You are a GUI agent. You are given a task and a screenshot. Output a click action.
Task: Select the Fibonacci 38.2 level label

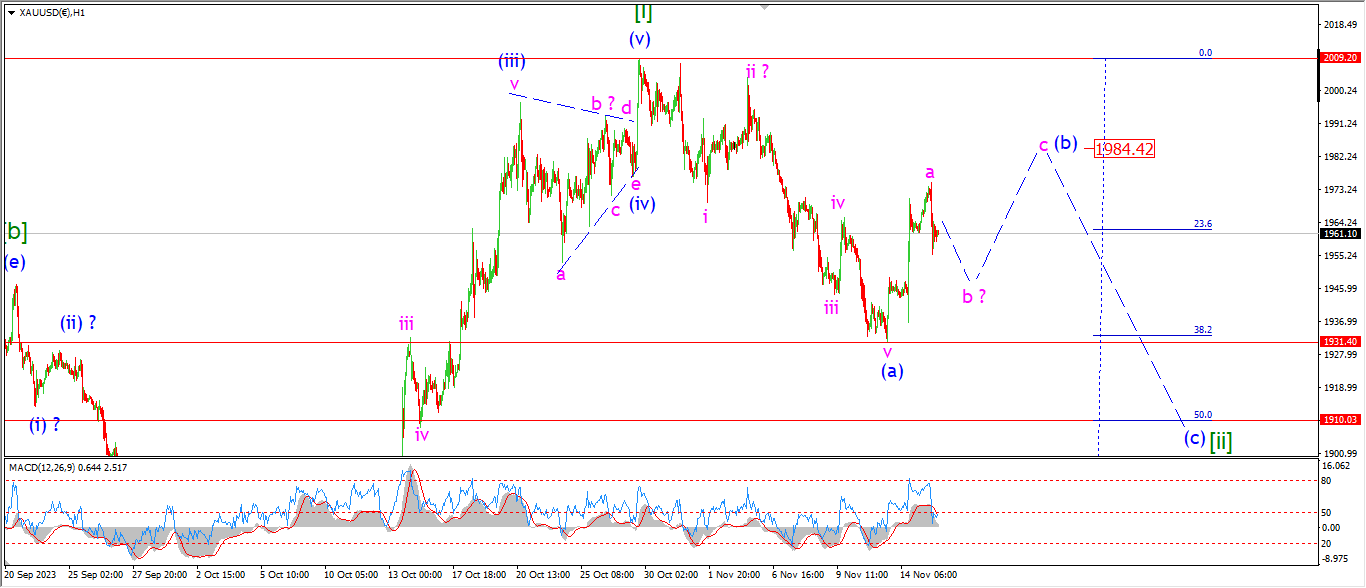[1203, 330]
